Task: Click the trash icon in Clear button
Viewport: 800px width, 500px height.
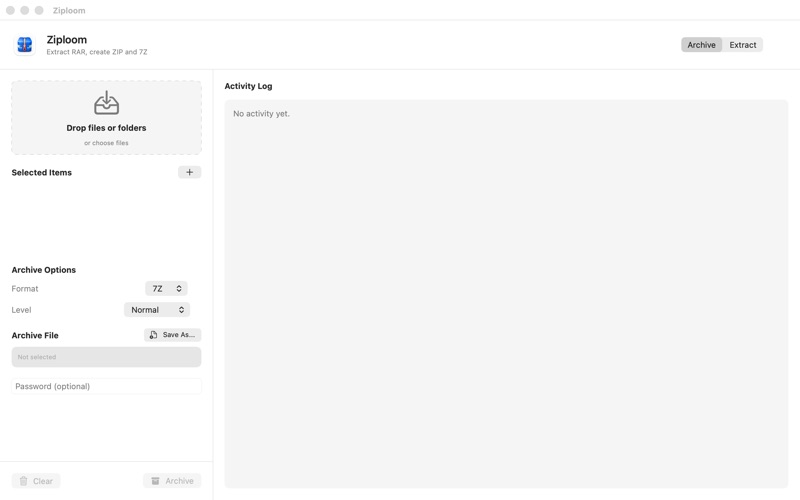Action: point(23,481)
